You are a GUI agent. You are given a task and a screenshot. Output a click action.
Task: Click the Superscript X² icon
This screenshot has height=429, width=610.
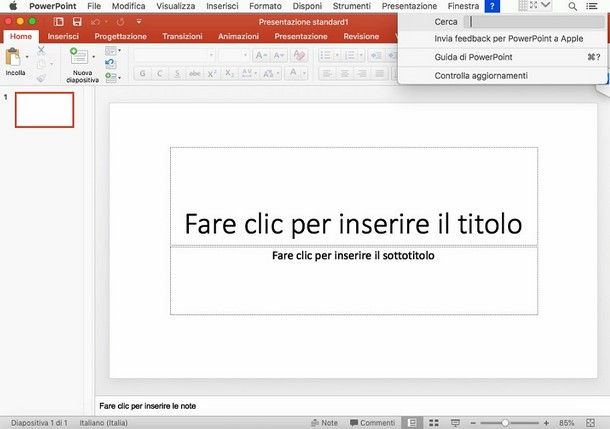coord(212,74)
